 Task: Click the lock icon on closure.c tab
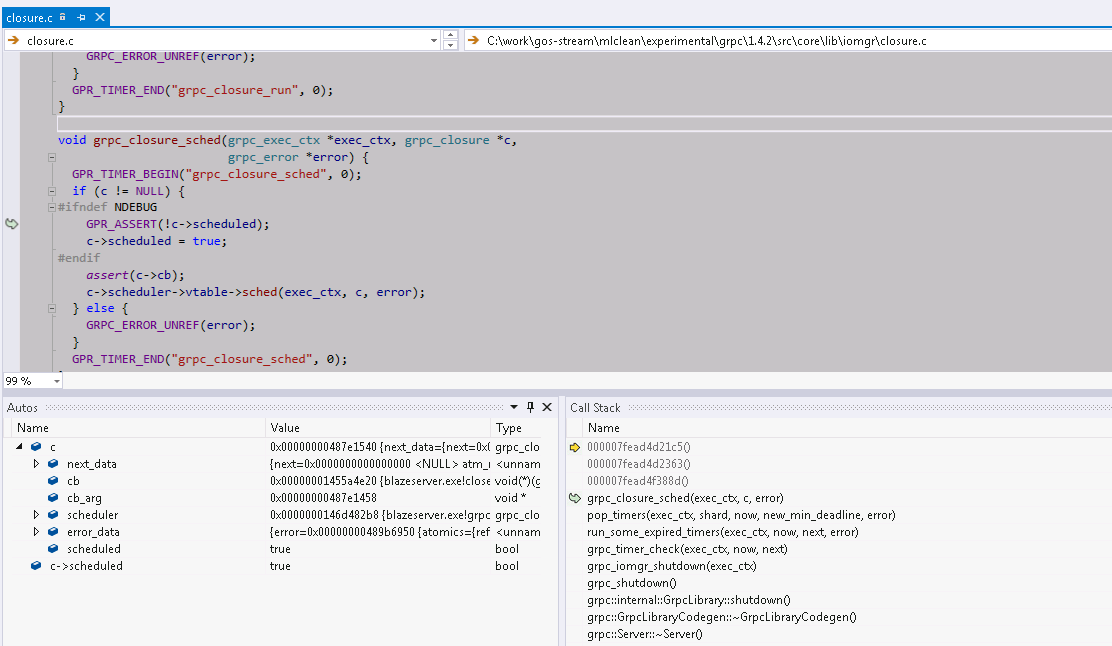[62, 17]
